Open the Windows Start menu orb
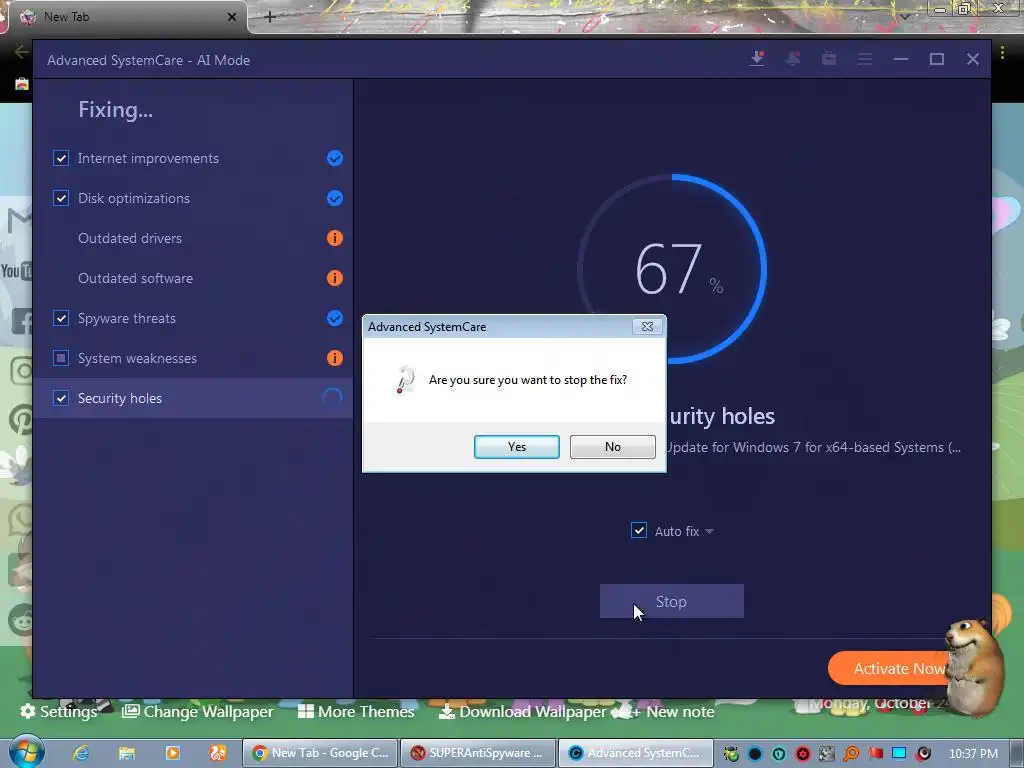1024x768 pixels. pyautogui.click(x=26, y=752)
